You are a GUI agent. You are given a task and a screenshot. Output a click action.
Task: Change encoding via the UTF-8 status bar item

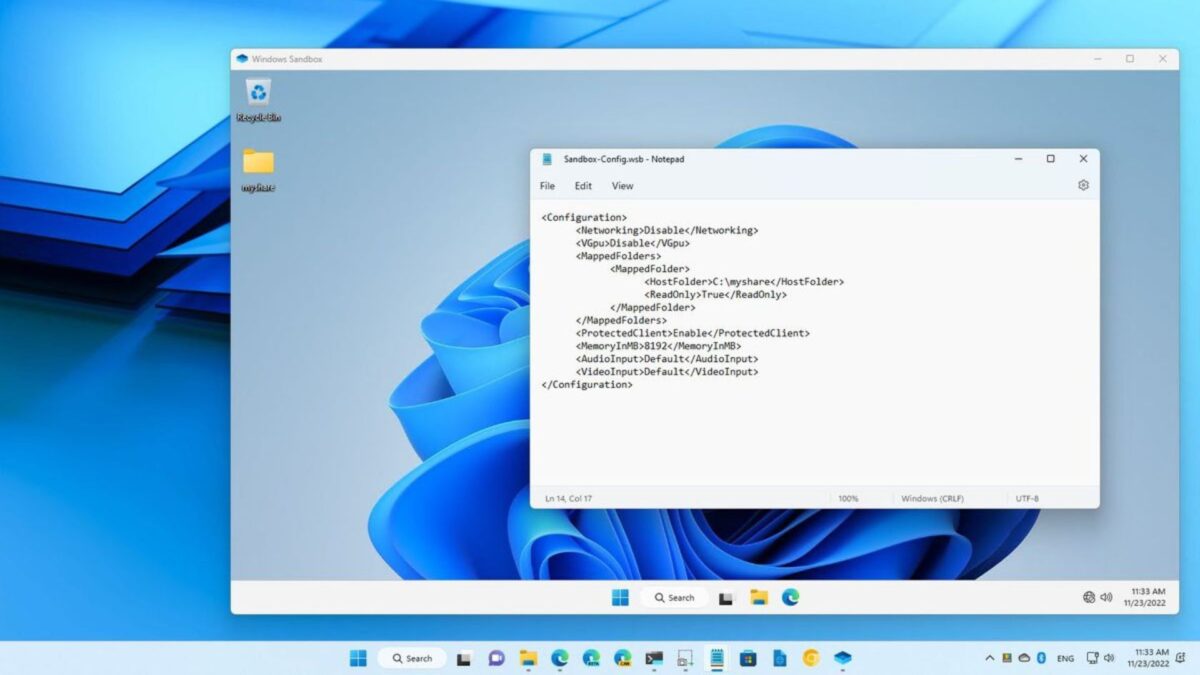coord(1028,497)
